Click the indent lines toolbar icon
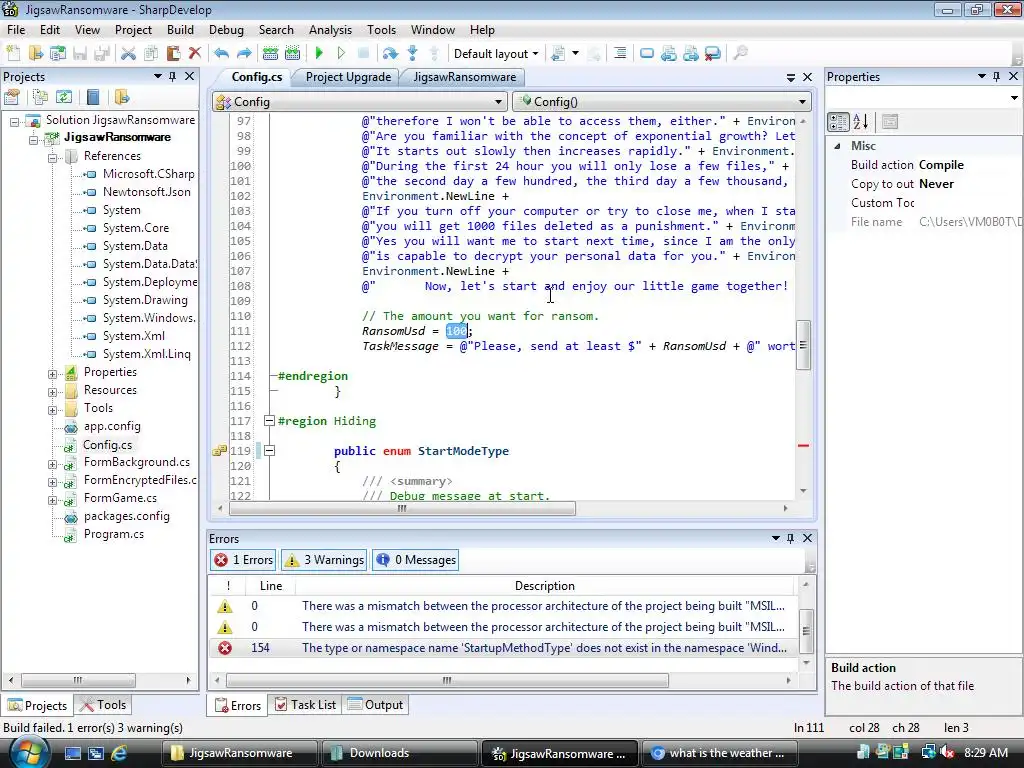This screenshot has height=768, width=1024. (x=620, y=54)
